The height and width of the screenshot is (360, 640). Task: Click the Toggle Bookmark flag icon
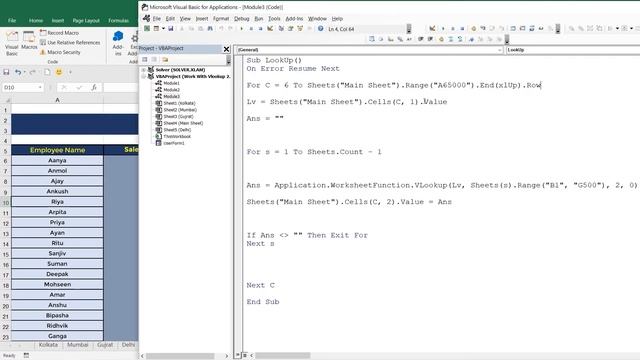pos(471,39)
